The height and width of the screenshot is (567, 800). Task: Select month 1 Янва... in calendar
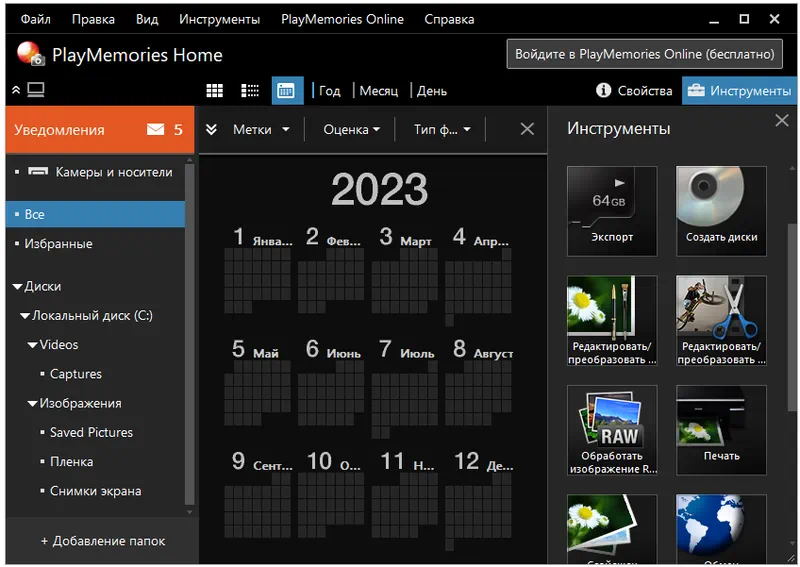pyautogui.click(x=258, y=270)
